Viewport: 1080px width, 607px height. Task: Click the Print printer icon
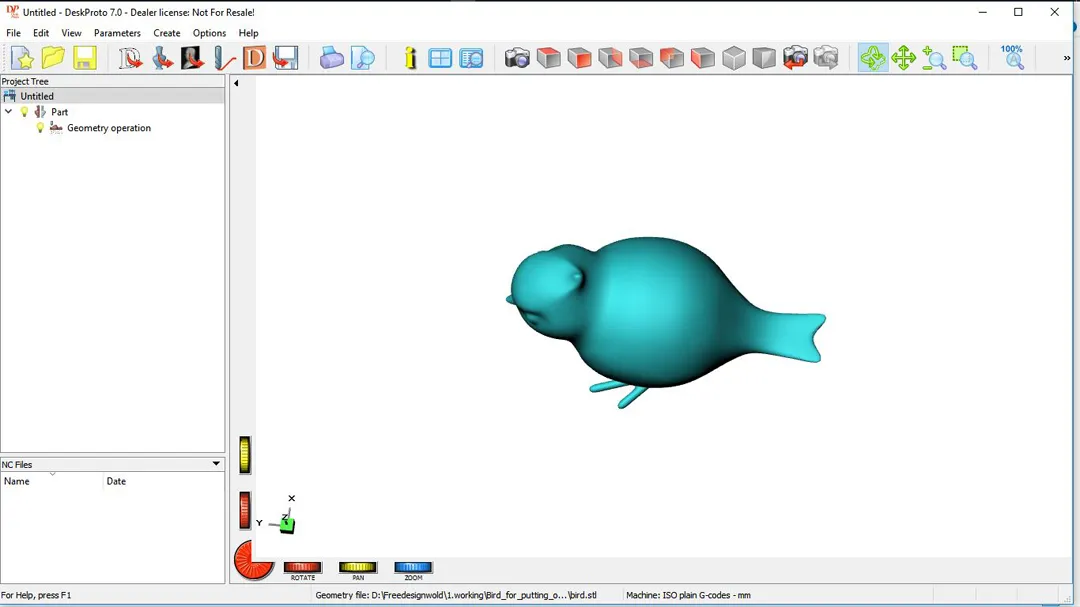(332, 58)
